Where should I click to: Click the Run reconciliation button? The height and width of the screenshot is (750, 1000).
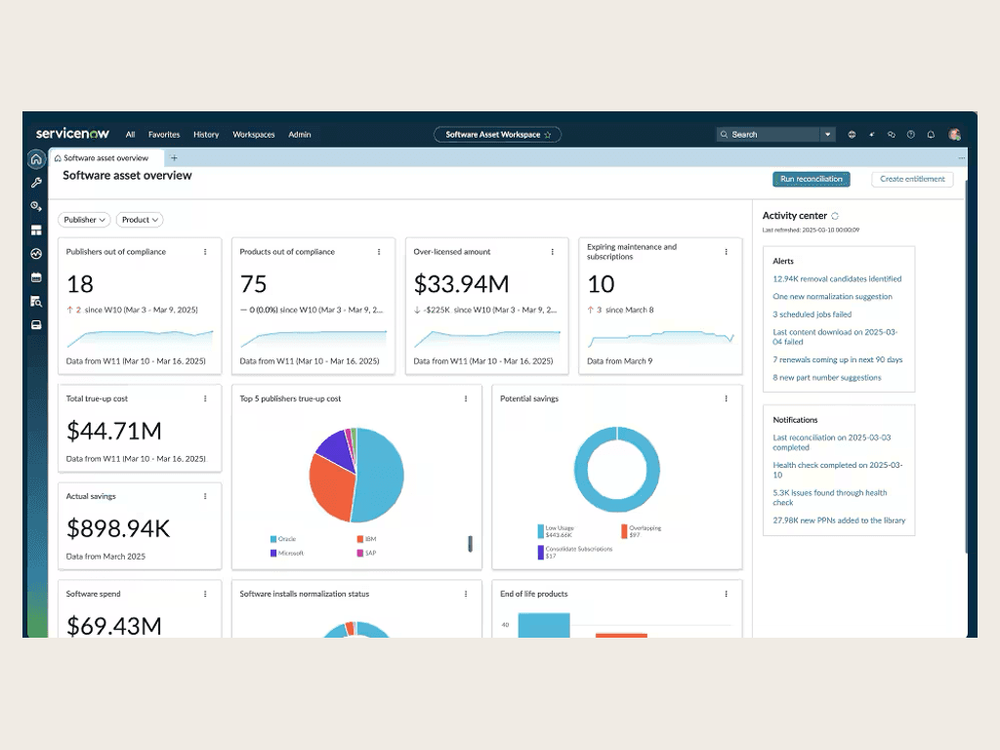(x=811, y=179)
